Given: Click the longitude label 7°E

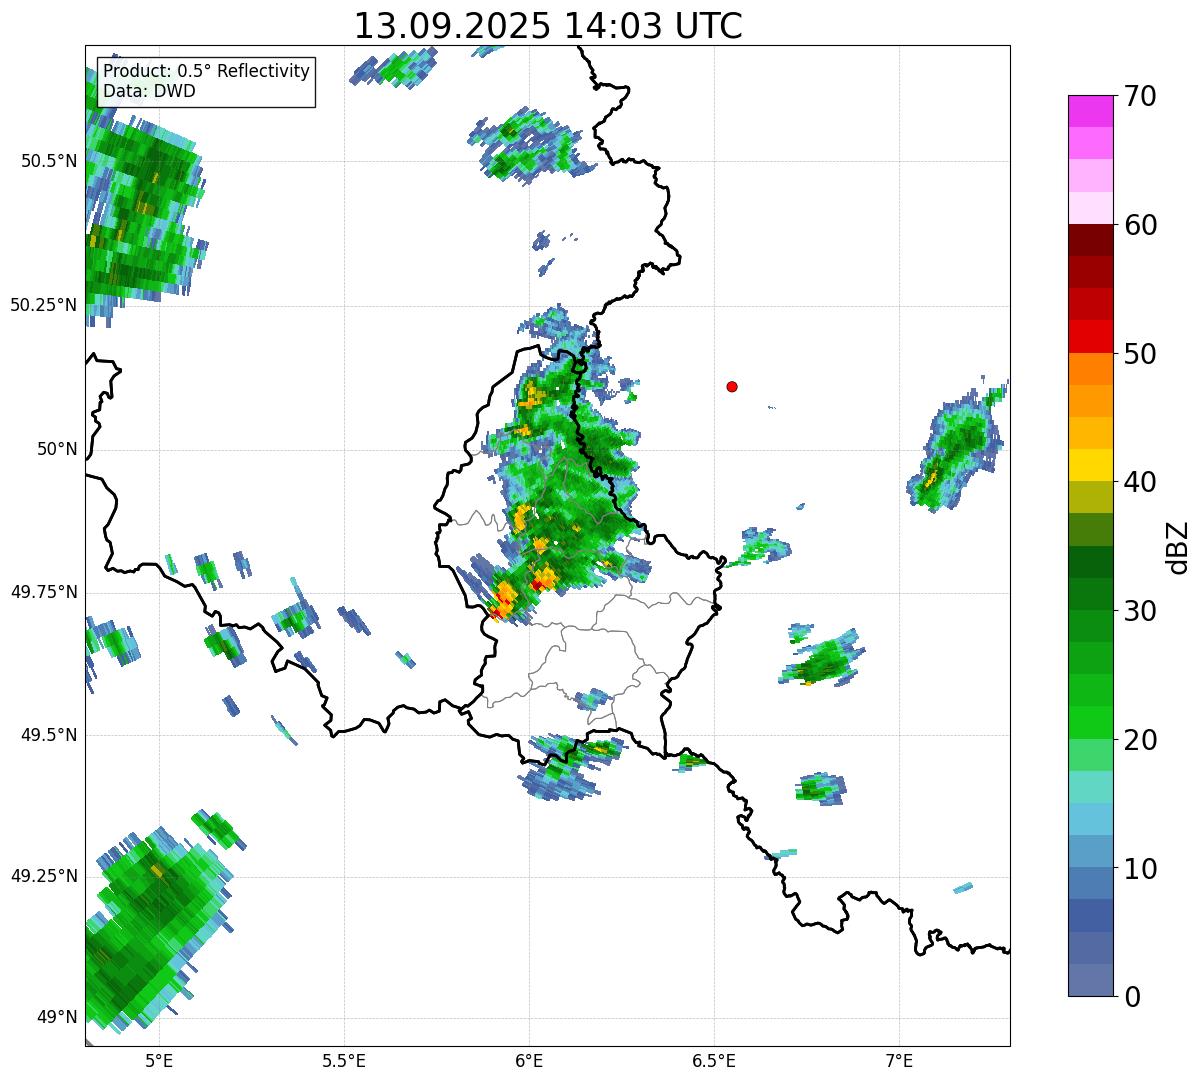Looking at the screenshot, I should pos(899,1060).
